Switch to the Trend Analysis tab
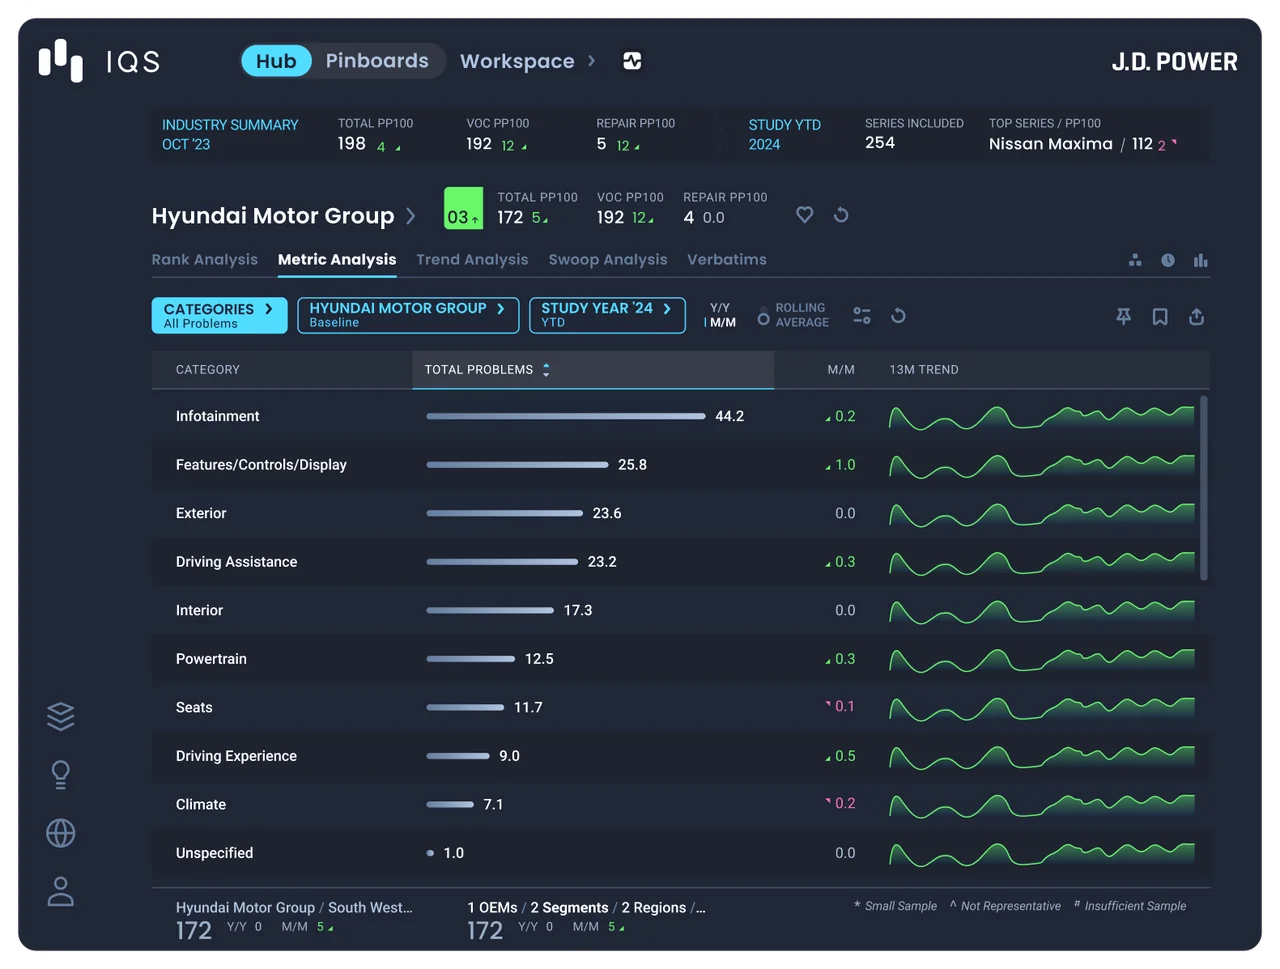 click(x=472, y=259)
